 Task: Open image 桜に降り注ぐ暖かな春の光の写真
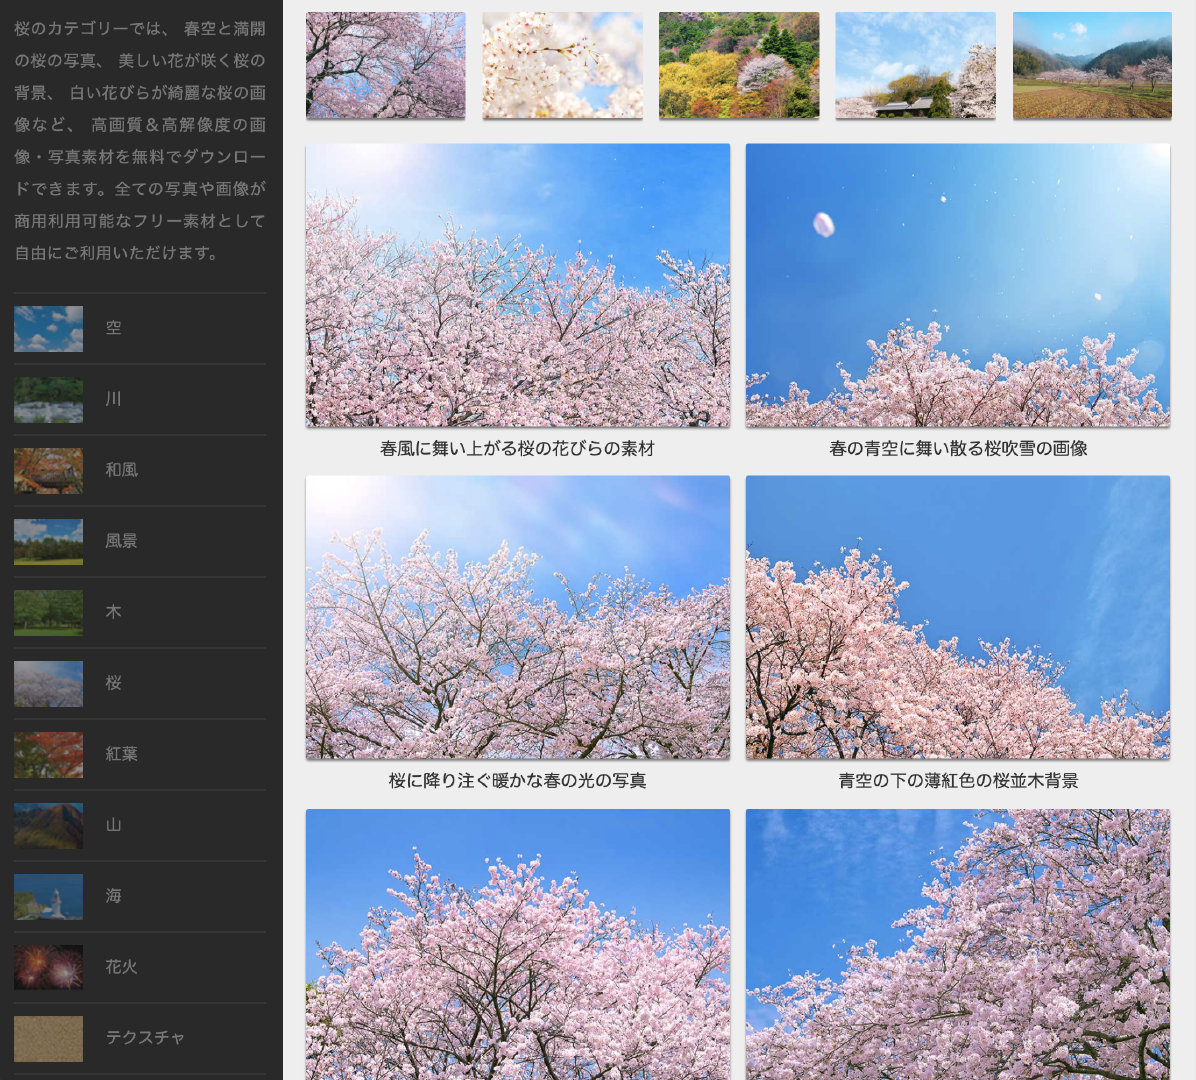(518, 617)
